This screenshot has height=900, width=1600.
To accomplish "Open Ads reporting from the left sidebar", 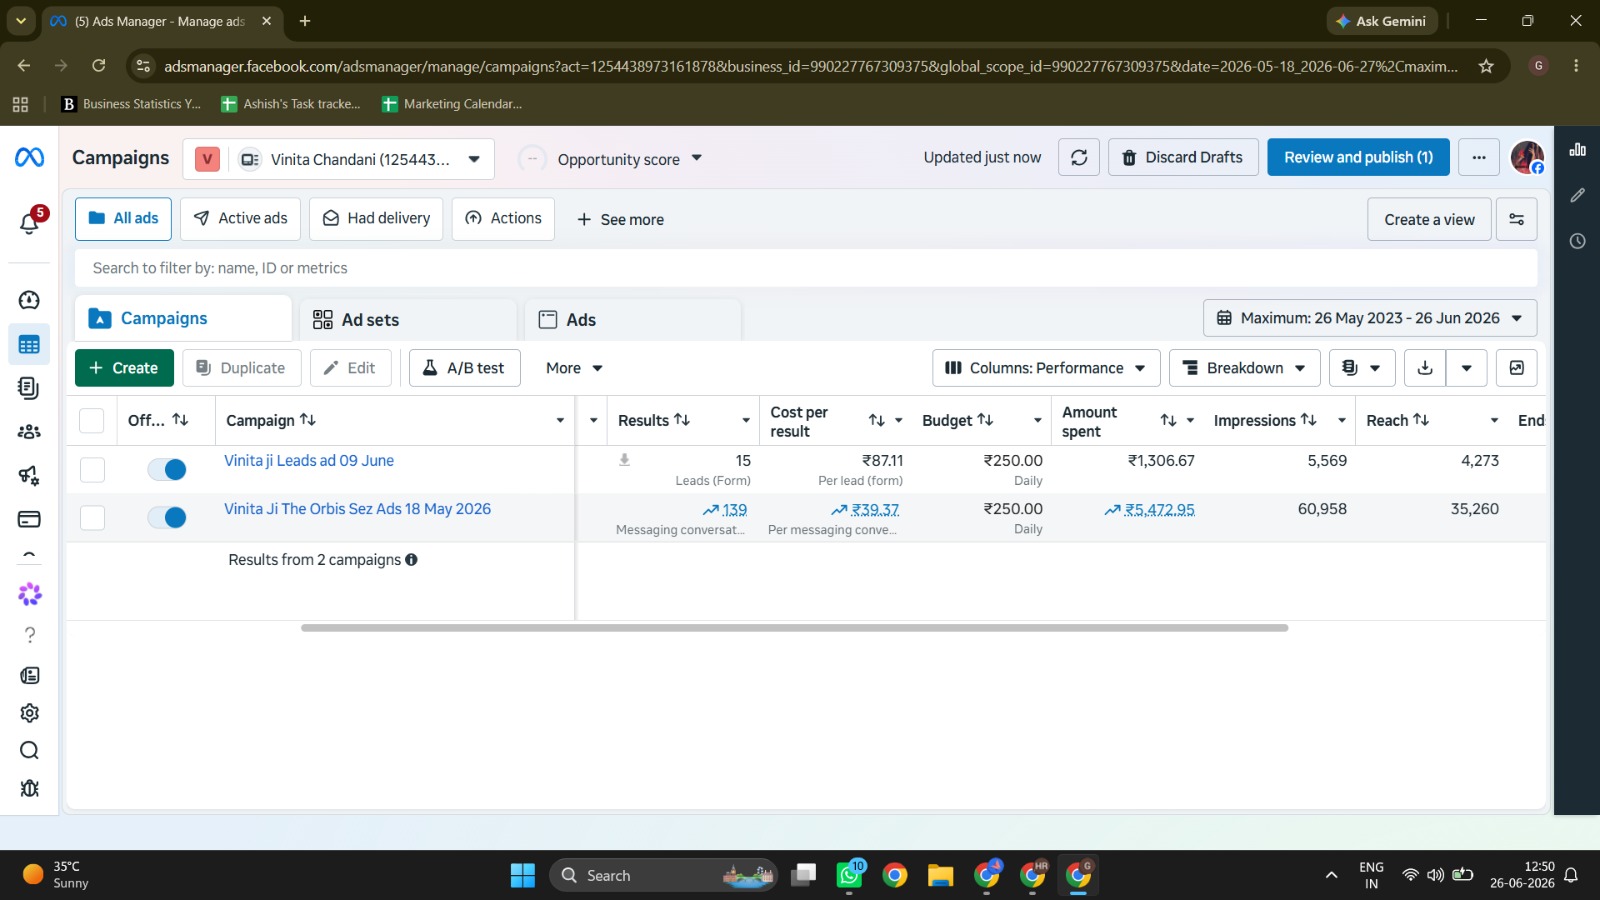I will pyautogui.click(x=29, y=388).
